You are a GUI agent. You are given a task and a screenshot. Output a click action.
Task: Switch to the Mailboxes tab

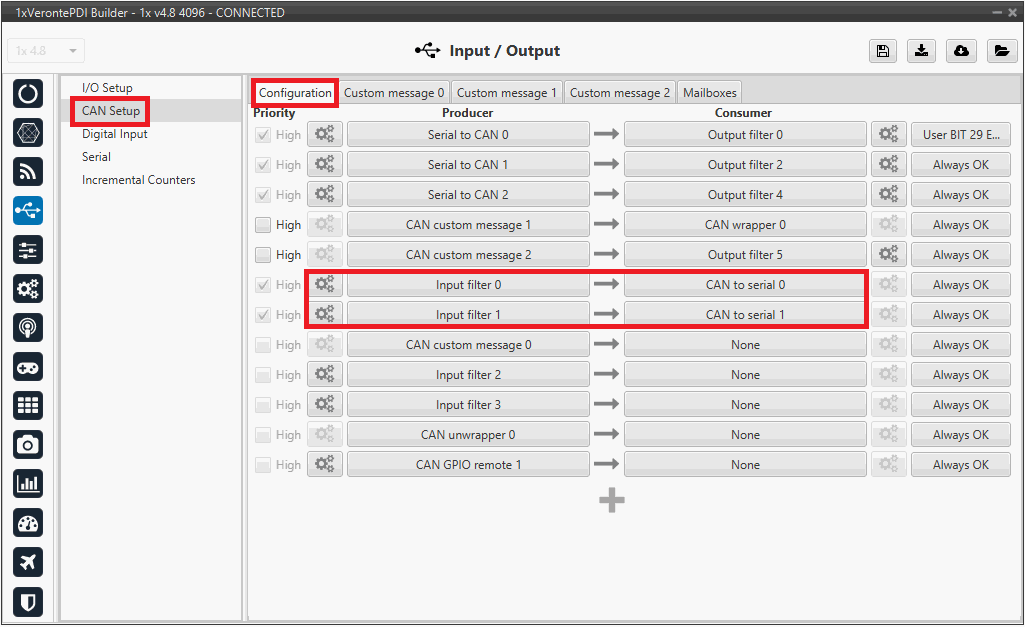709,93
